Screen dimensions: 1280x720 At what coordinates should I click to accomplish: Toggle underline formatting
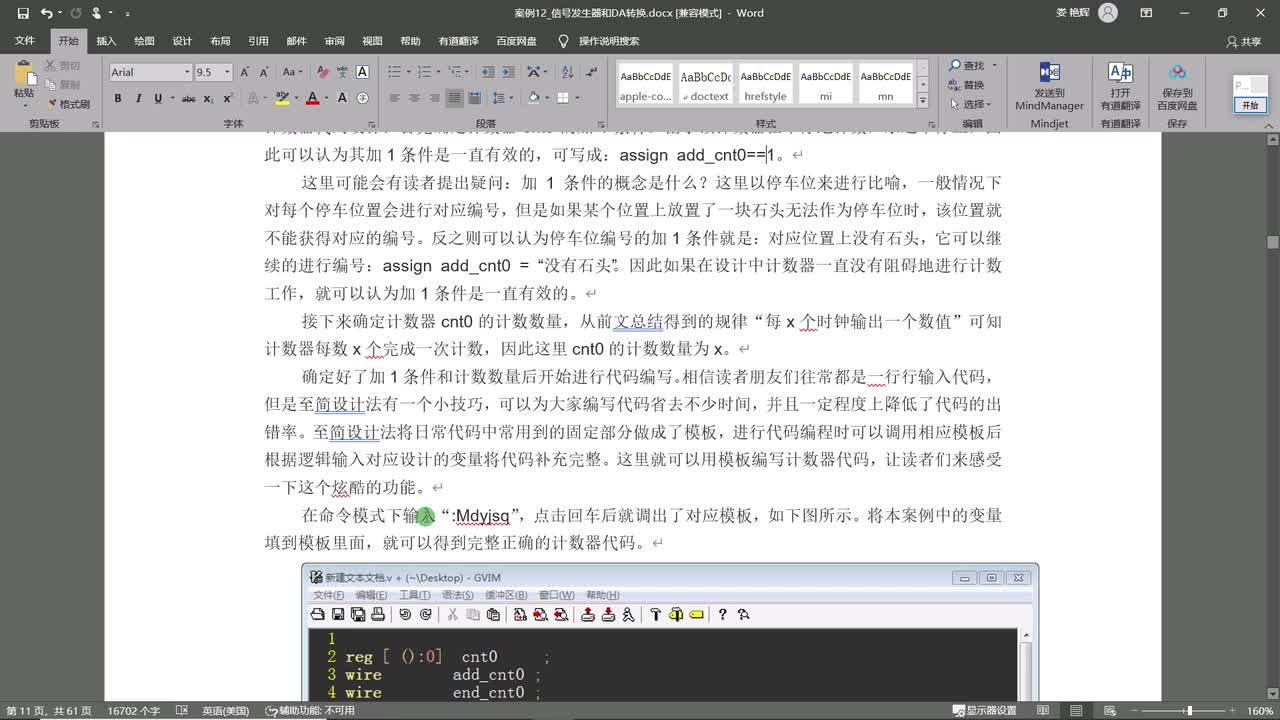[158, 98]
